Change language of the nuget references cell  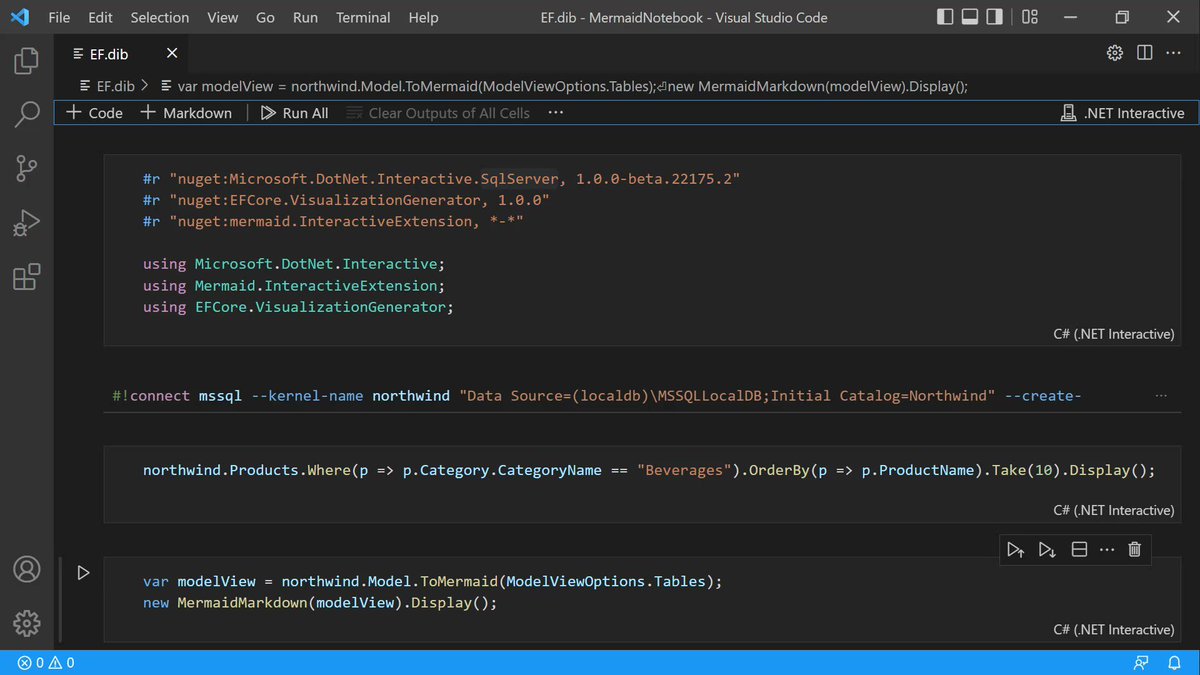click(1113, 334)
